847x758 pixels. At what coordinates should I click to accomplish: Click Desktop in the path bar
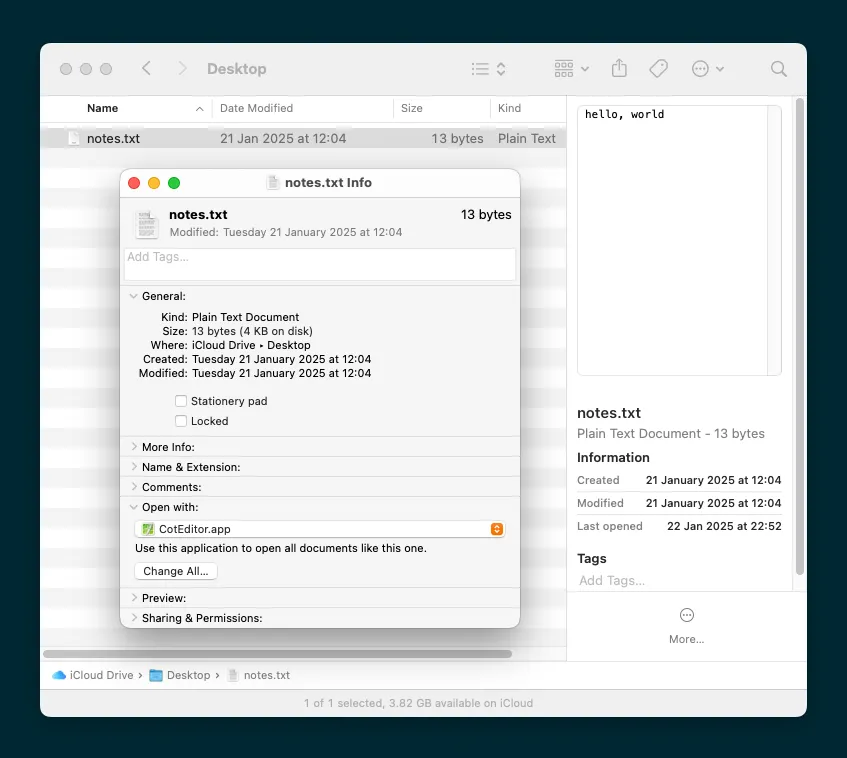click(x=188, y=675)
